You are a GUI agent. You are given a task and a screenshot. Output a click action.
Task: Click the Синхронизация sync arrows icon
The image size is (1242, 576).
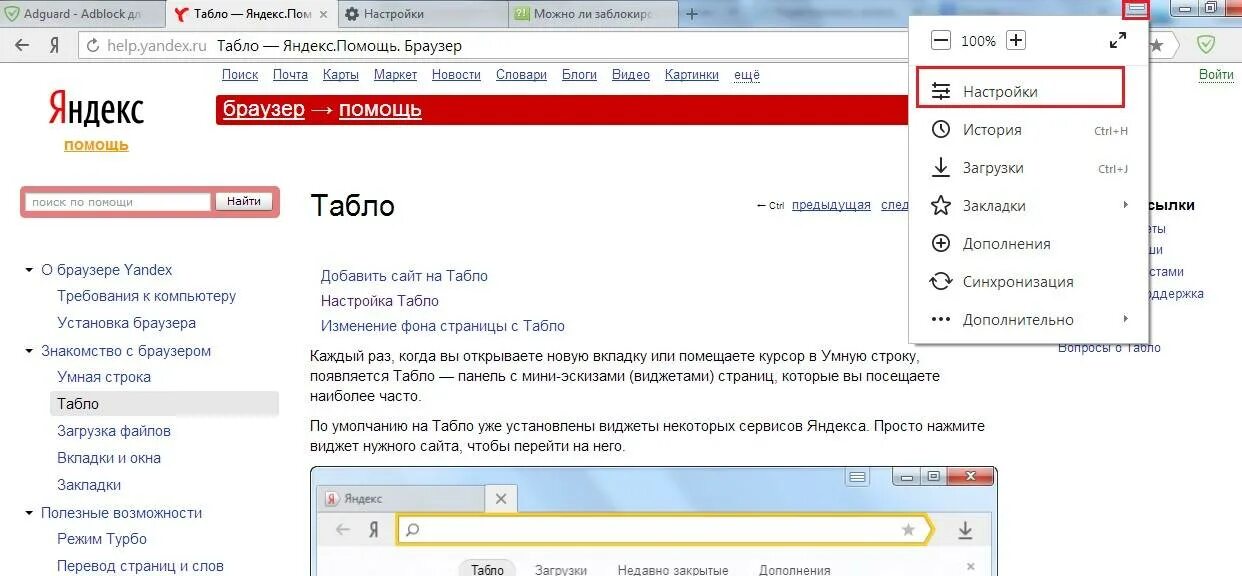[941, 281]
